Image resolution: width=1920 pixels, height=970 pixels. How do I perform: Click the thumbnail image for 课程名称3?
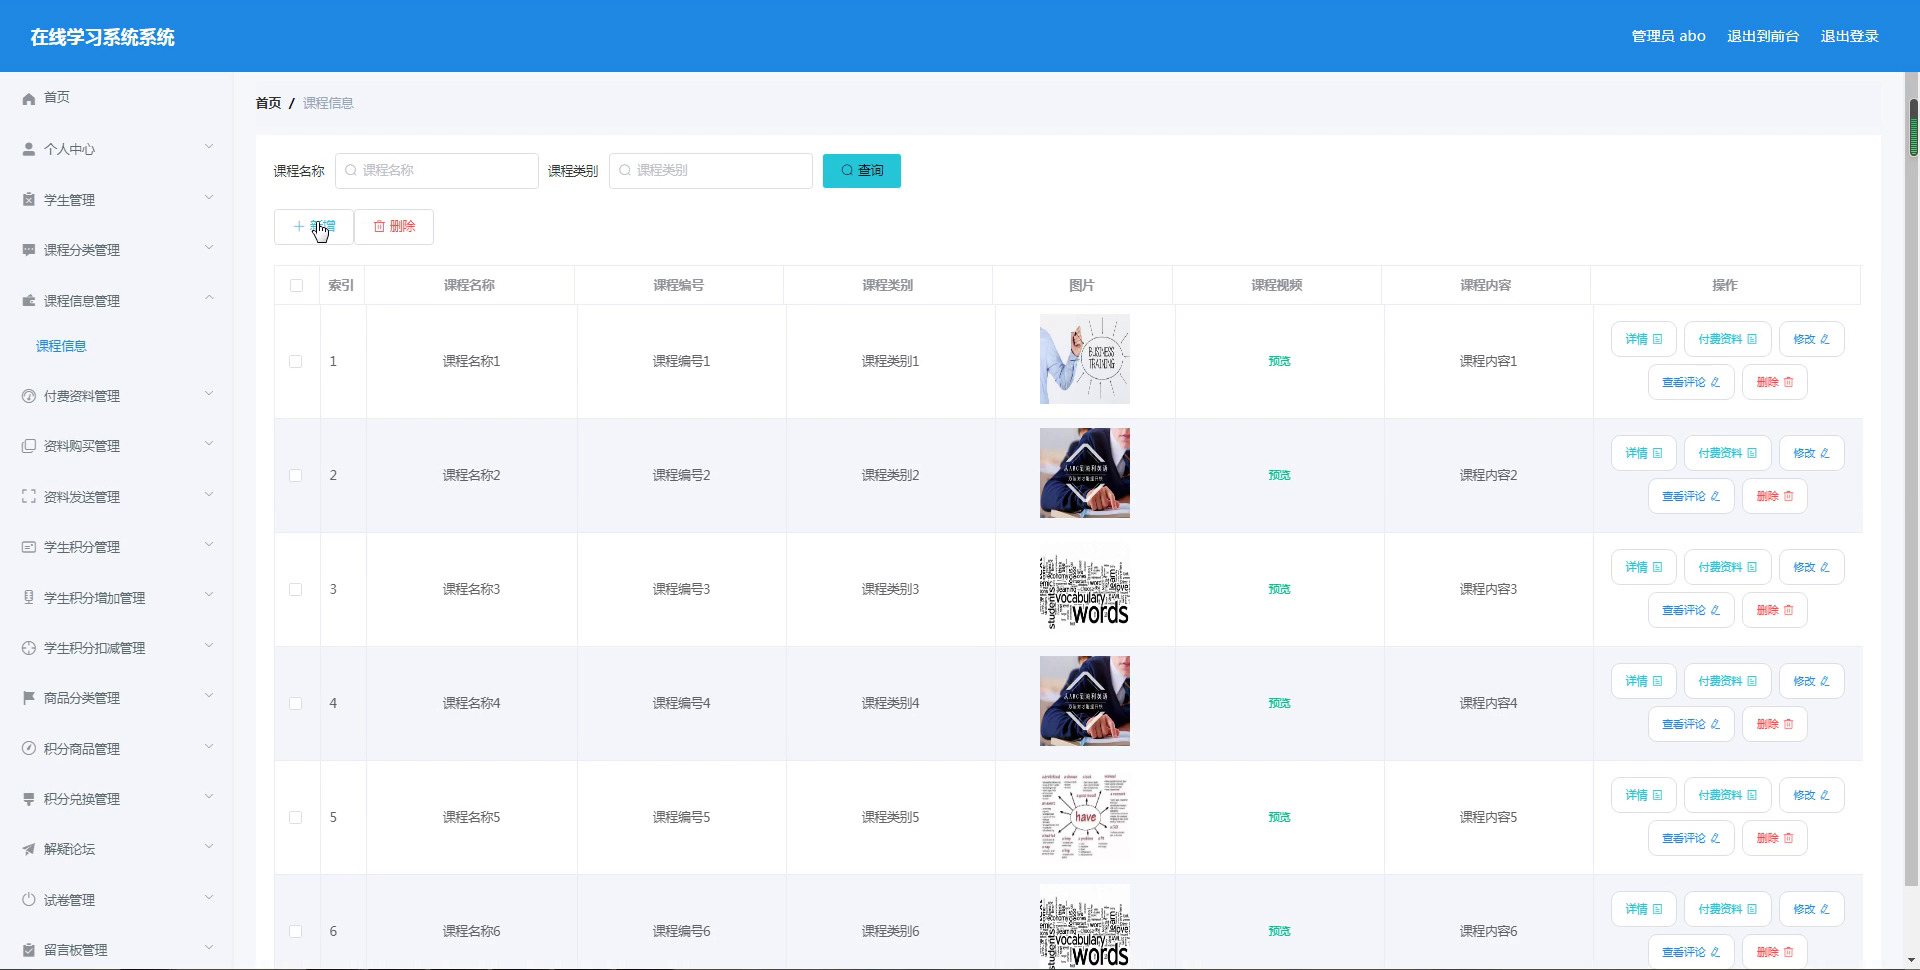coord(1085,588)
